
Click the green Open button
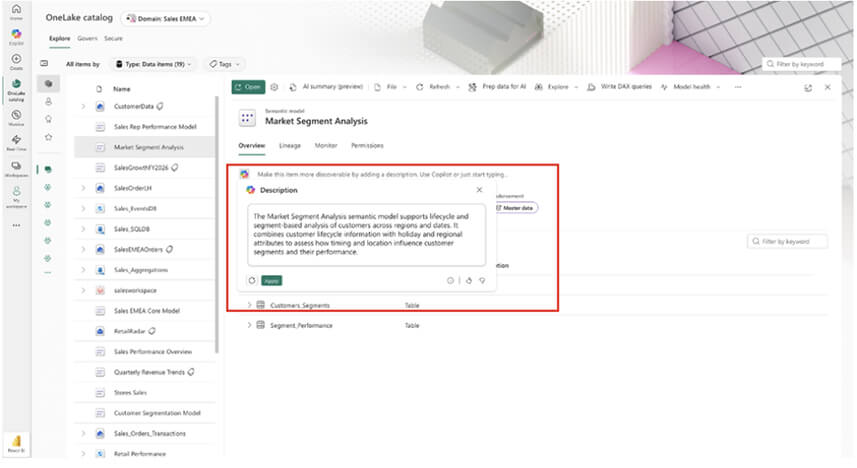(248, 87)
